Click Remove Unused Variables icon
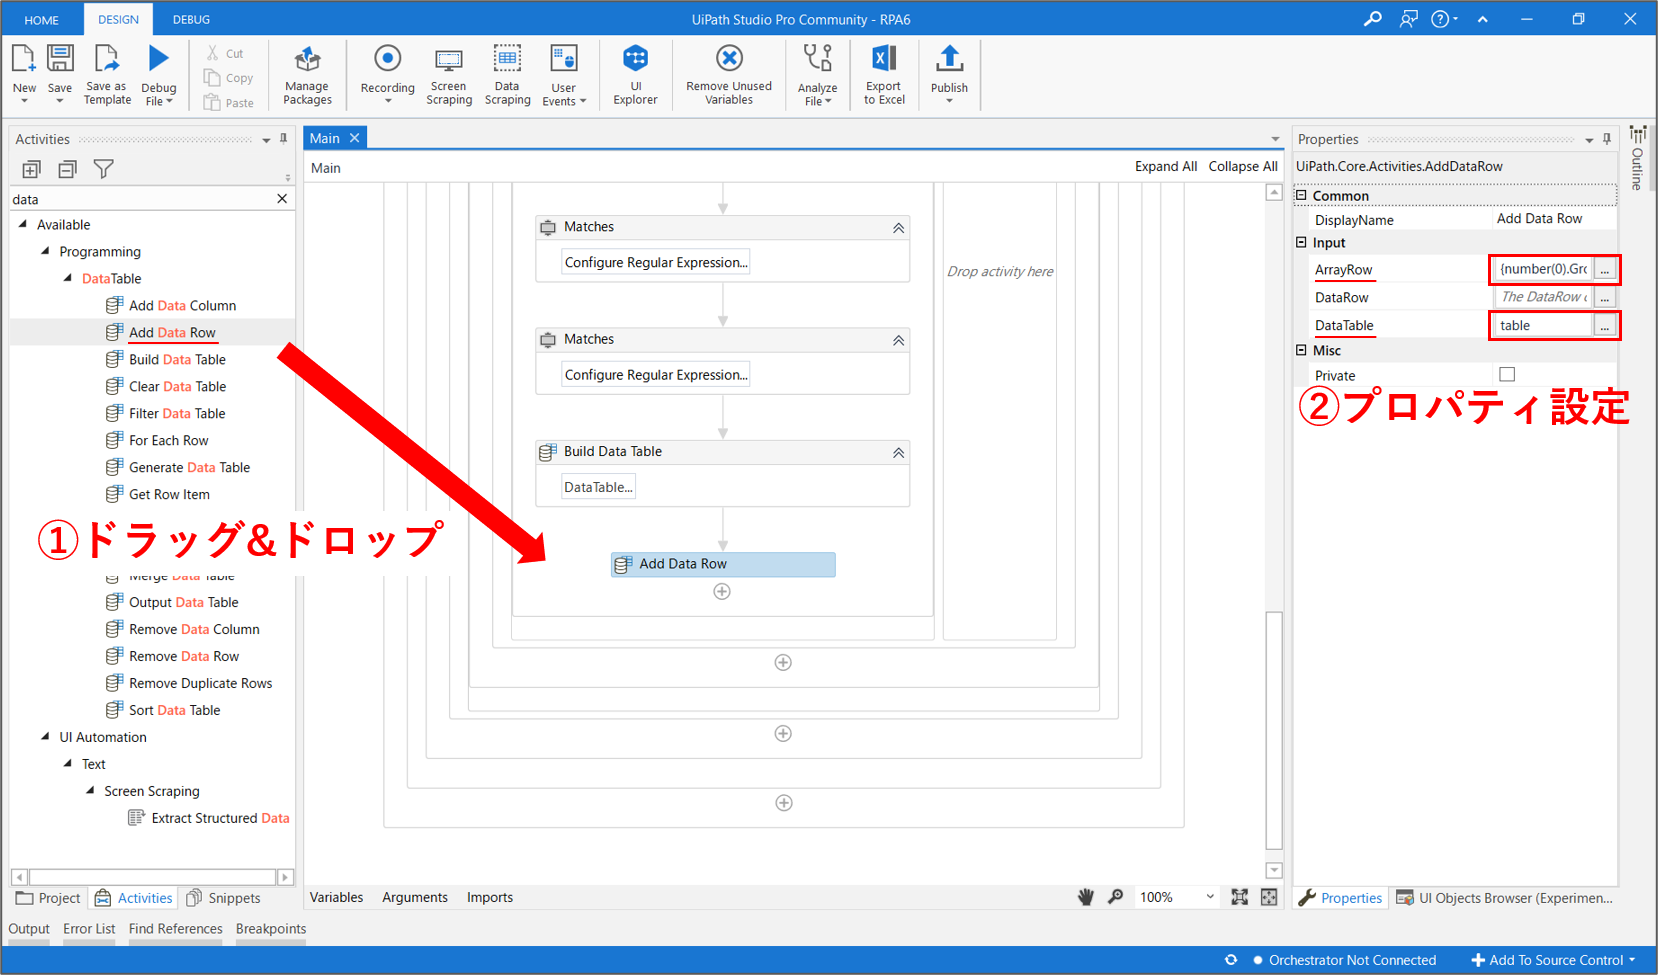Viewport: 1658px width, 975px height. point(729,59)
